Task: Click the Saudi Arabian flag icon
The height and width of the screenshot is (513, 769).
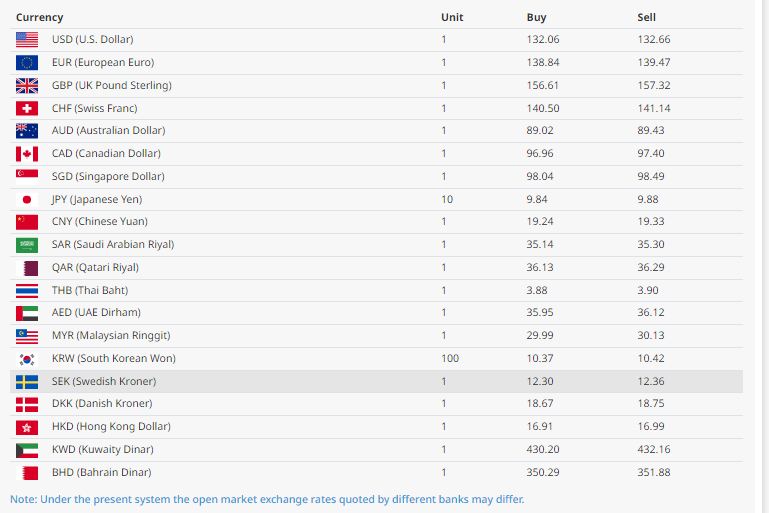Action: click(x=27, y=245)
